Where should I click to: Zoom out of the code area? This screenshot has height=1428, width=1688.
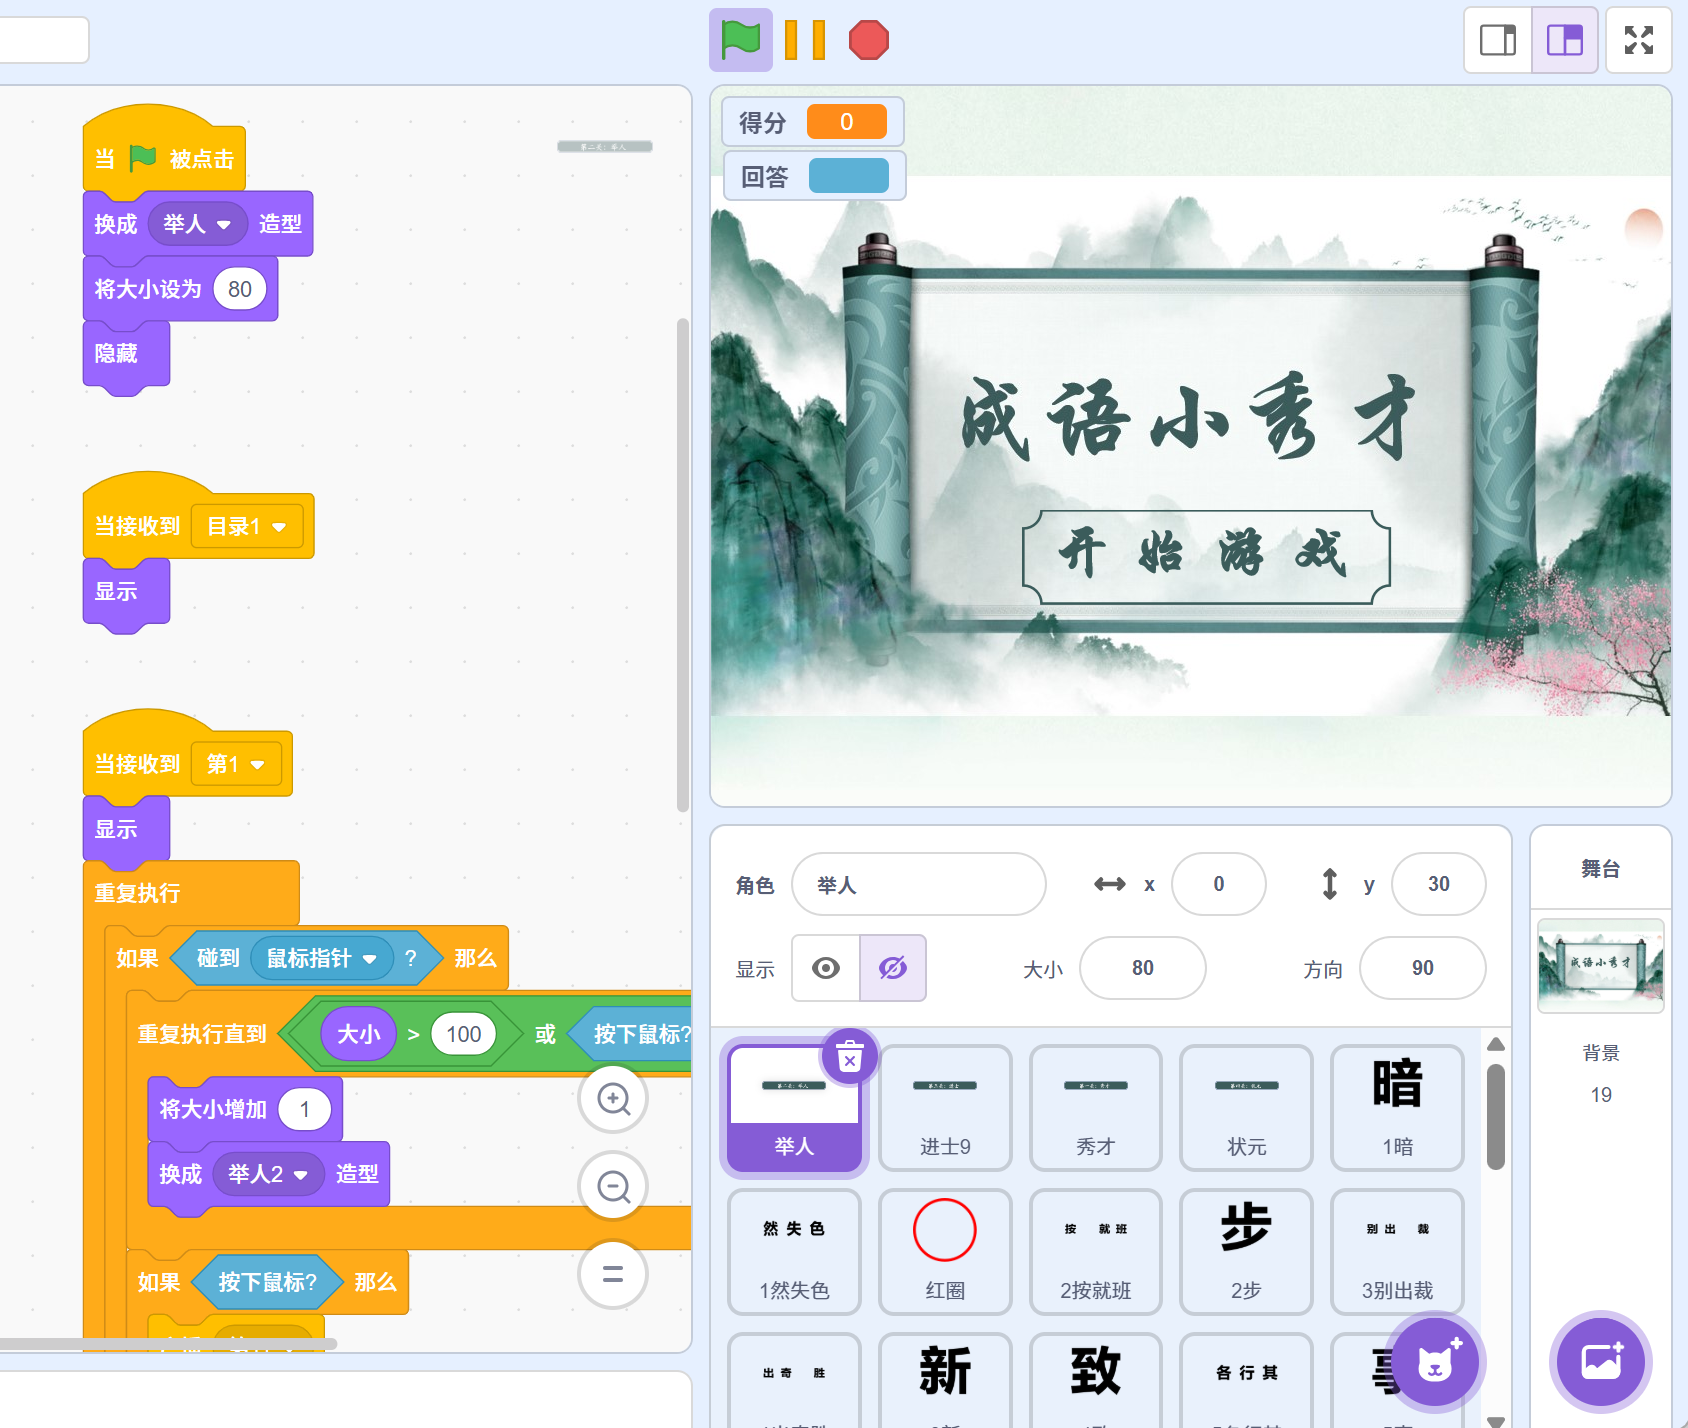coord(613,1187)
